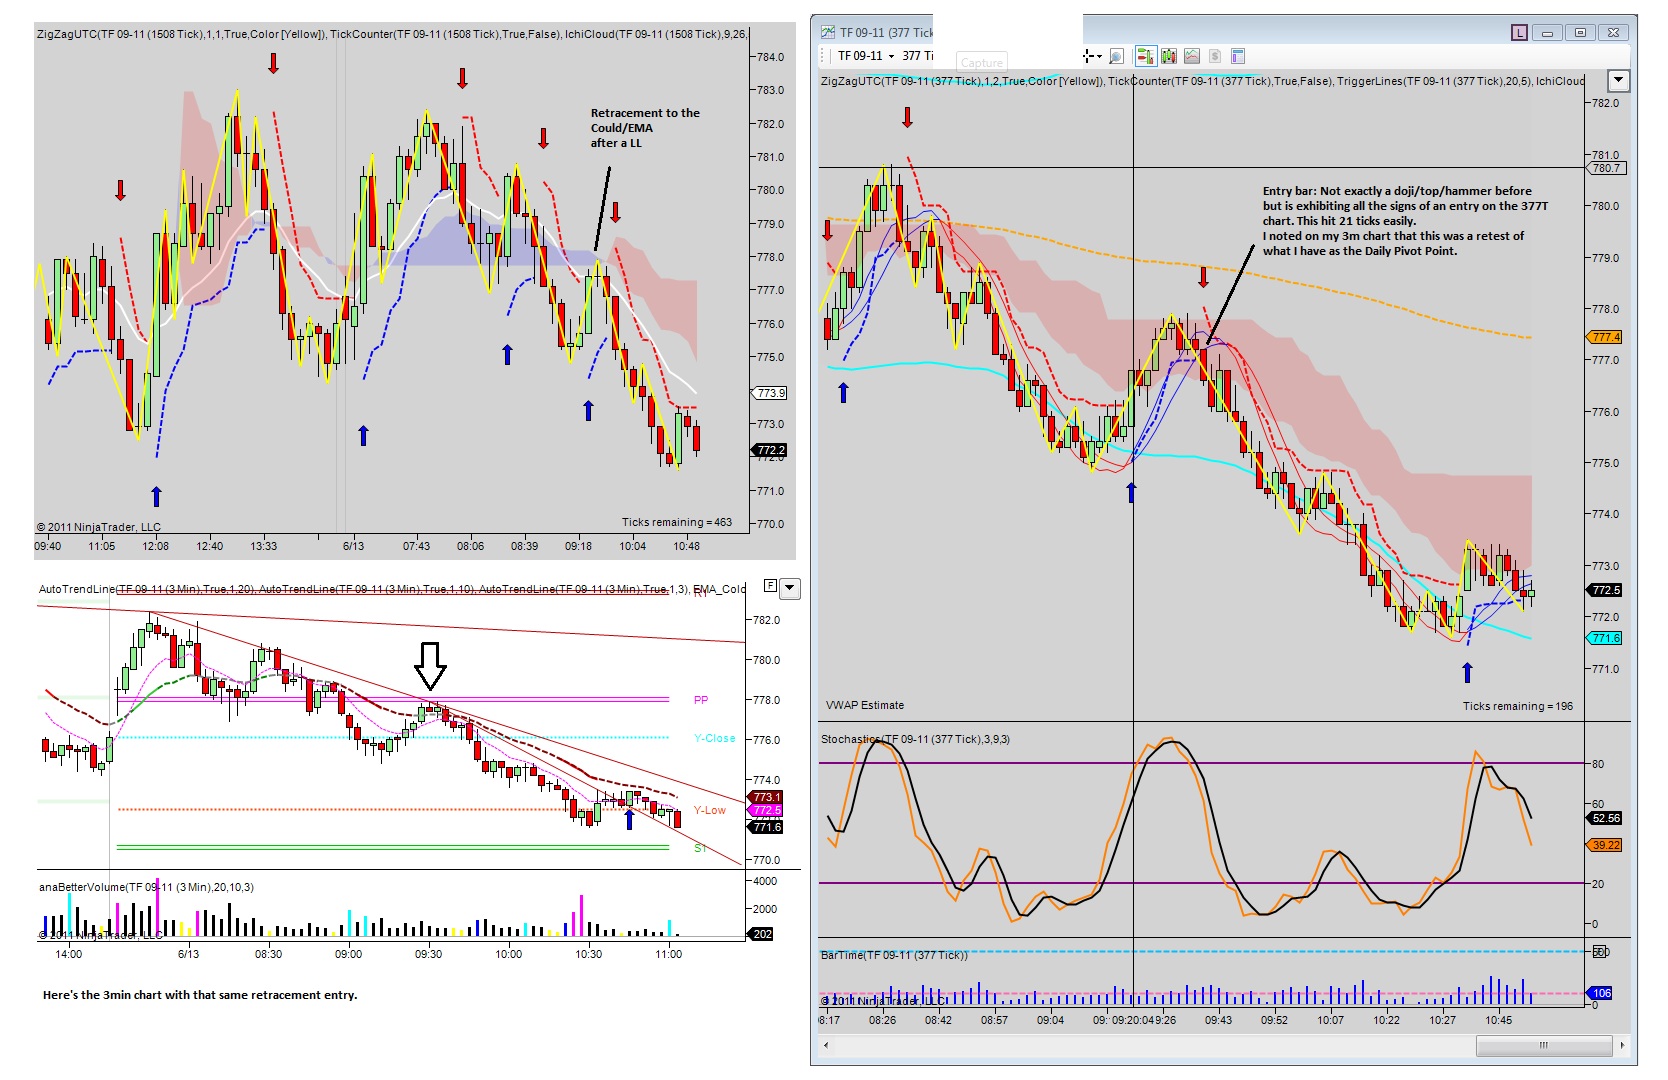Click the cyan 771.6 price marker on 377T chart

(1605, 638)
